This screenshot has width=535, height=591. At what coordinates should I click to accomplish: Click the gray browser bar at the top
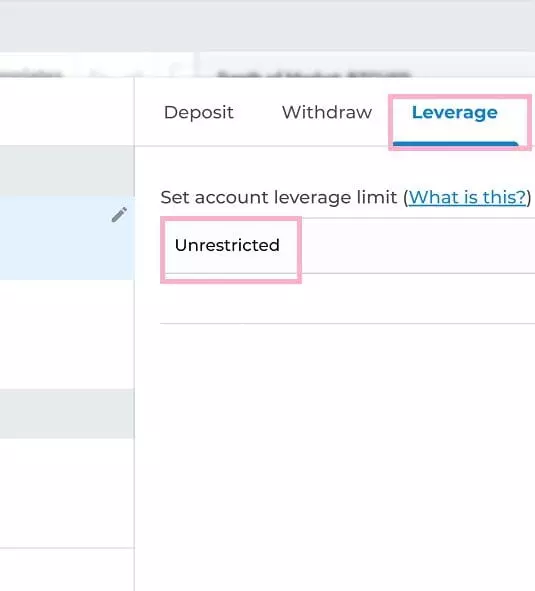pyautogui.click(x=267, y=26)
